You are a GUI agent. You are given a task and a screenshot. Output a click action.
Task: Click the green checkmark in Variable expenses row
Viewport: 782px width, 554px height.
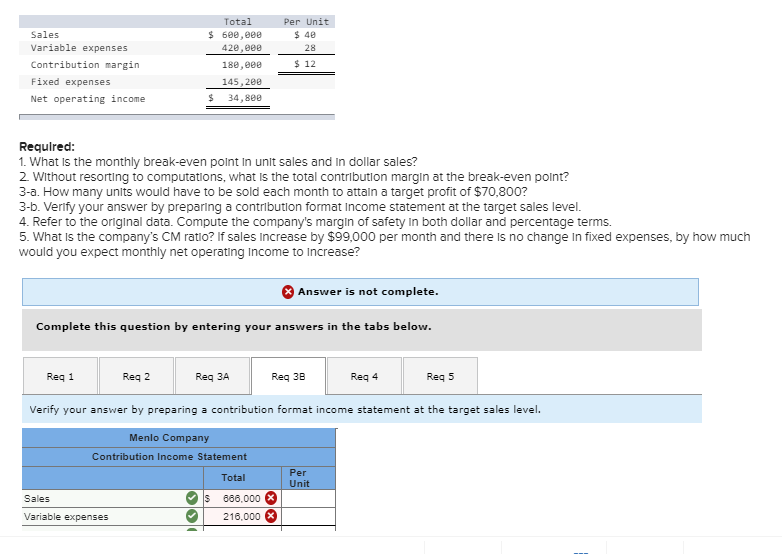tap(192, 516)
